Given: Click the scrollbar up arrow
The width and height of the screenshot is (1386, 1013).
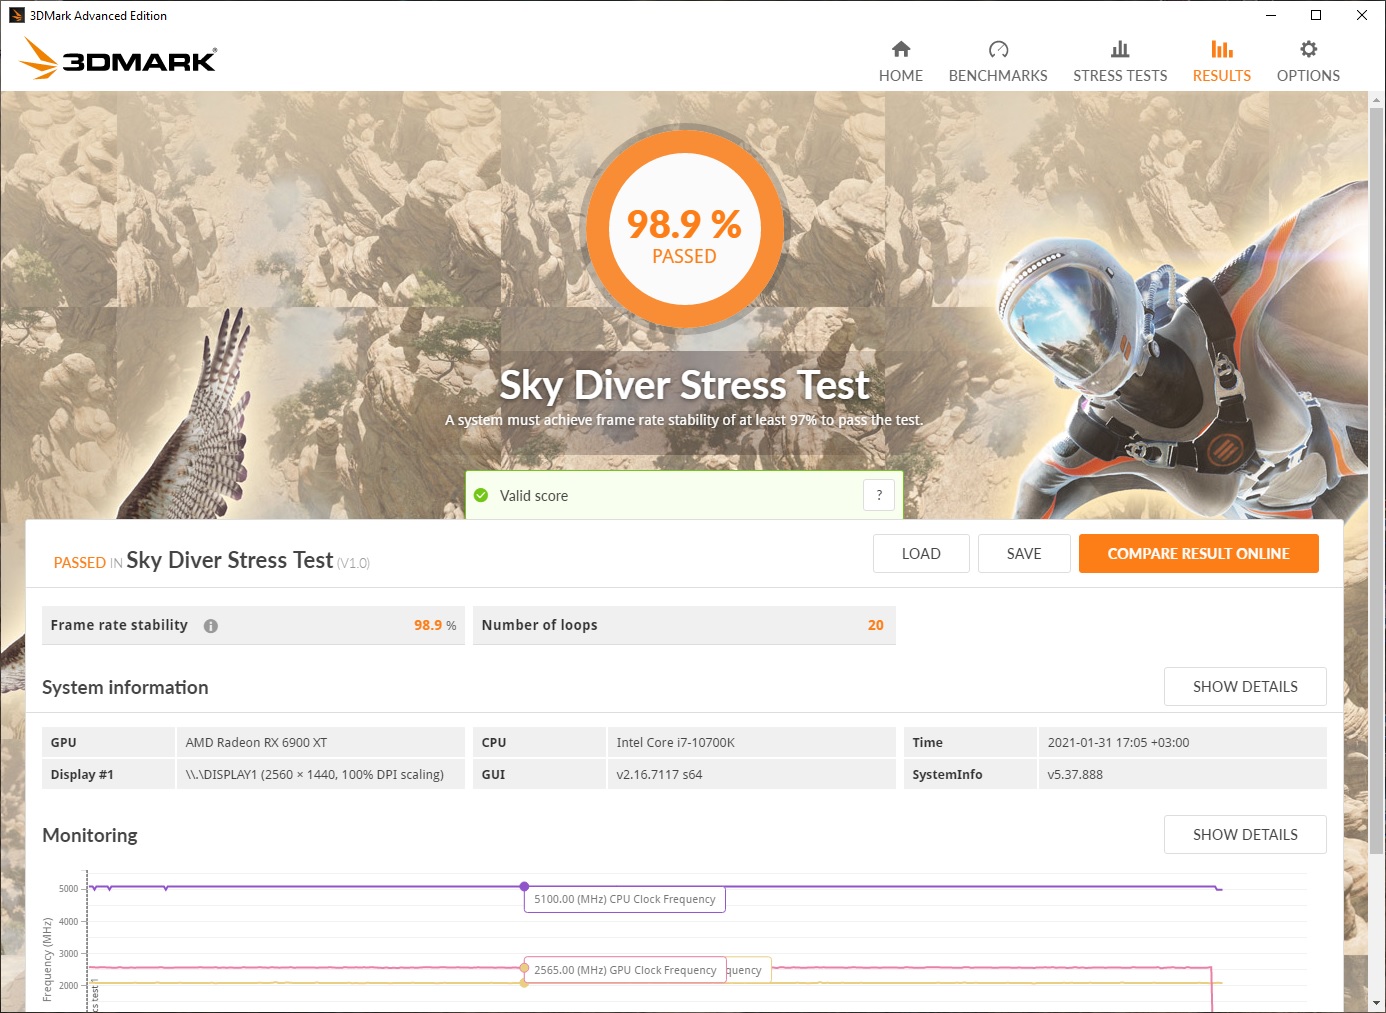Looking at the screenshot, I should 1376,100.
